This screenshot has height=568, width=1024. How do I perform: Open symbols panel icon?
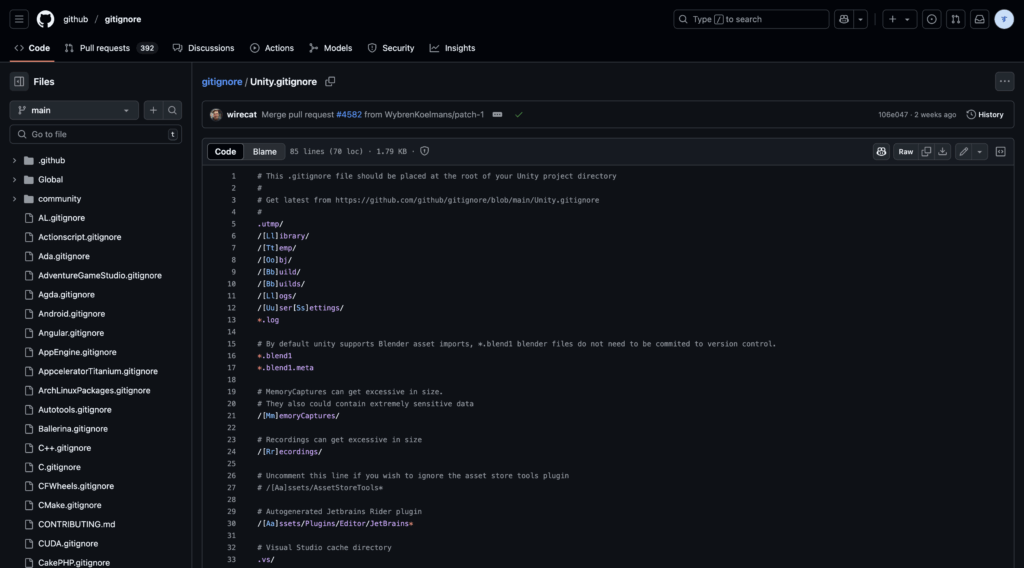pos(1000,151)
